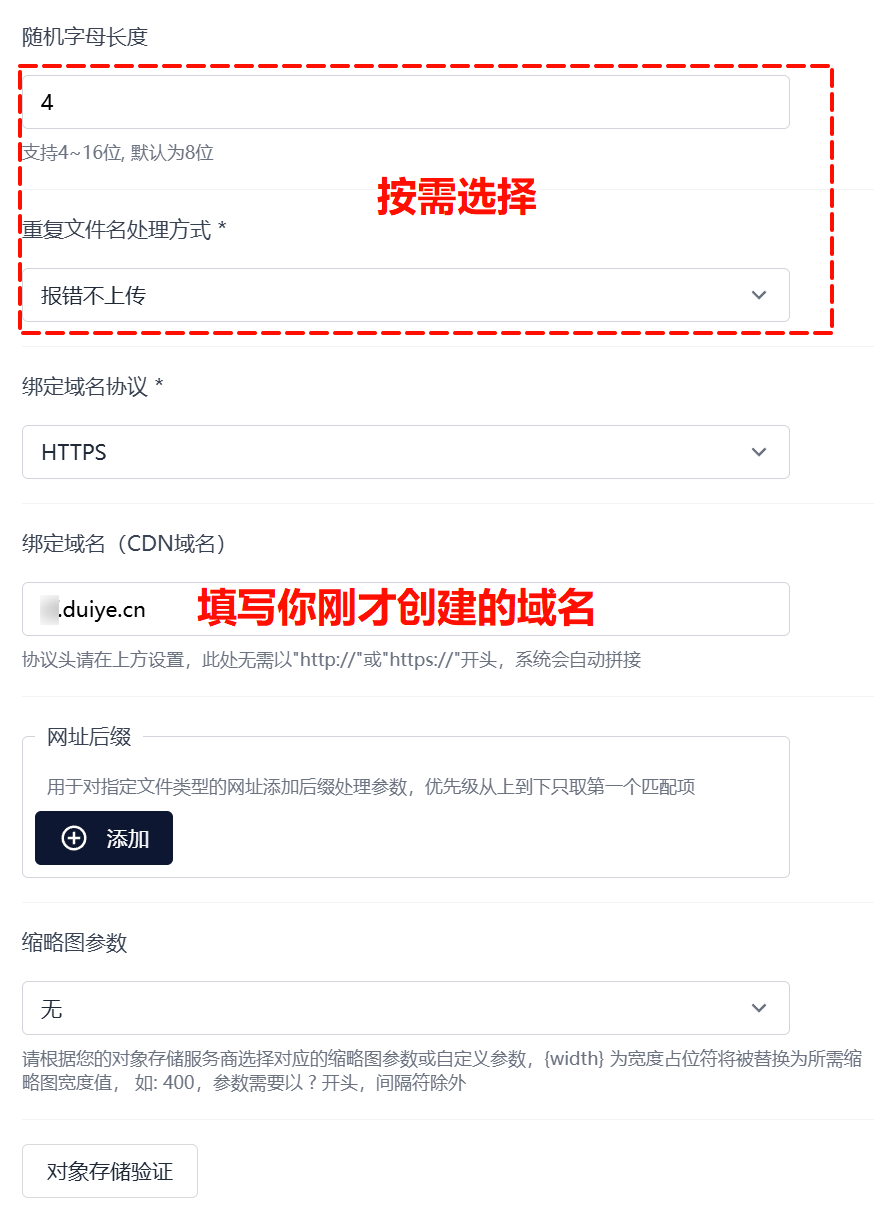
Task: Click the 缩略图参数 label
Action: coord(75,943)
